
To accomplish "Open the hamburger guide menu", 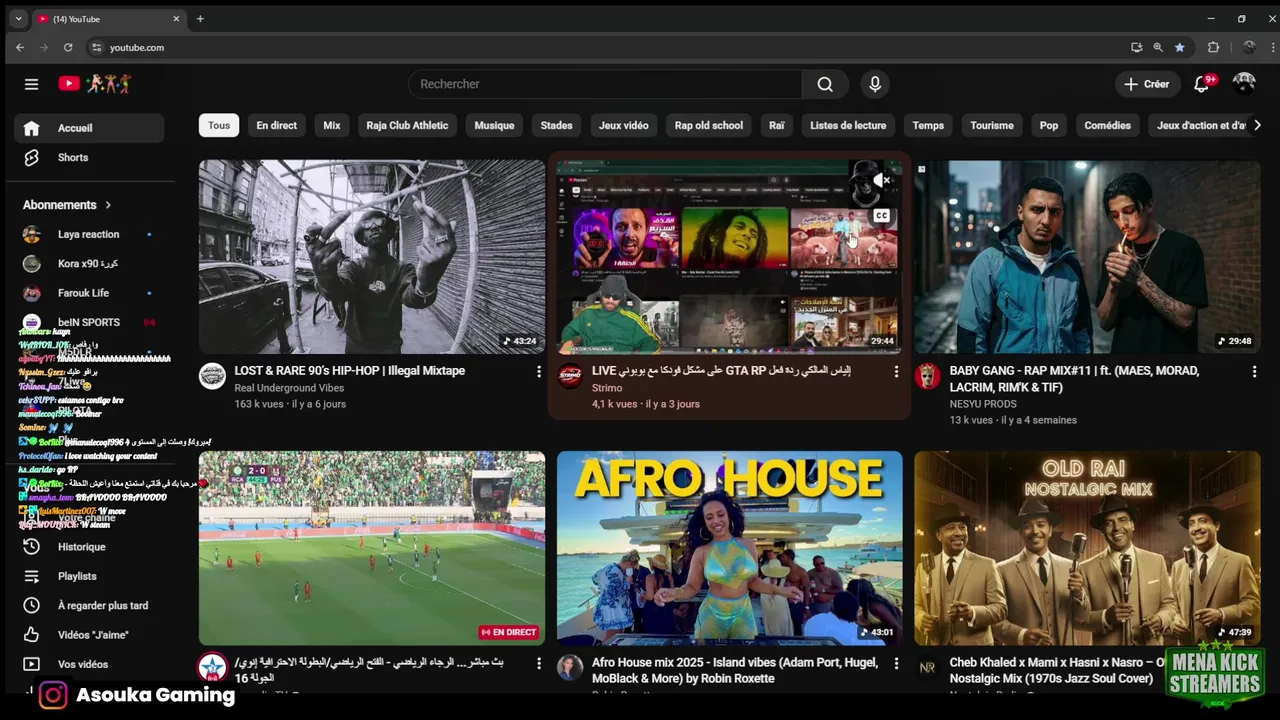I will point(31,84).
